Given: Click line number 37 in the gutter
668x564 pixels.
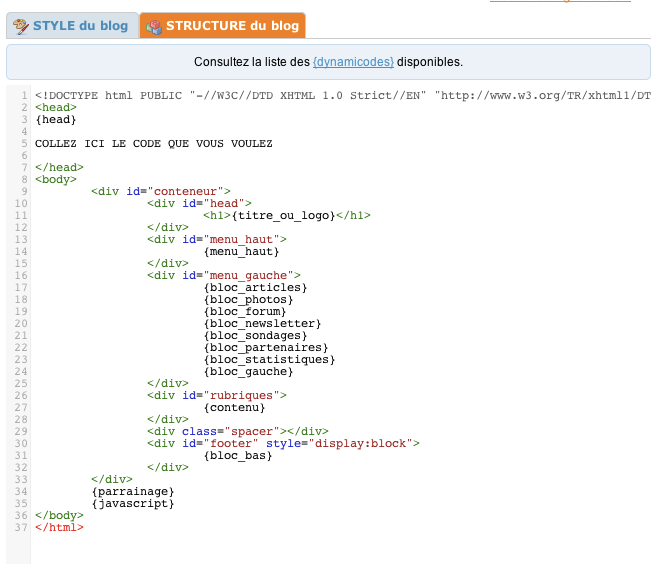Looking at the screenshot, I should coord(21,527).
